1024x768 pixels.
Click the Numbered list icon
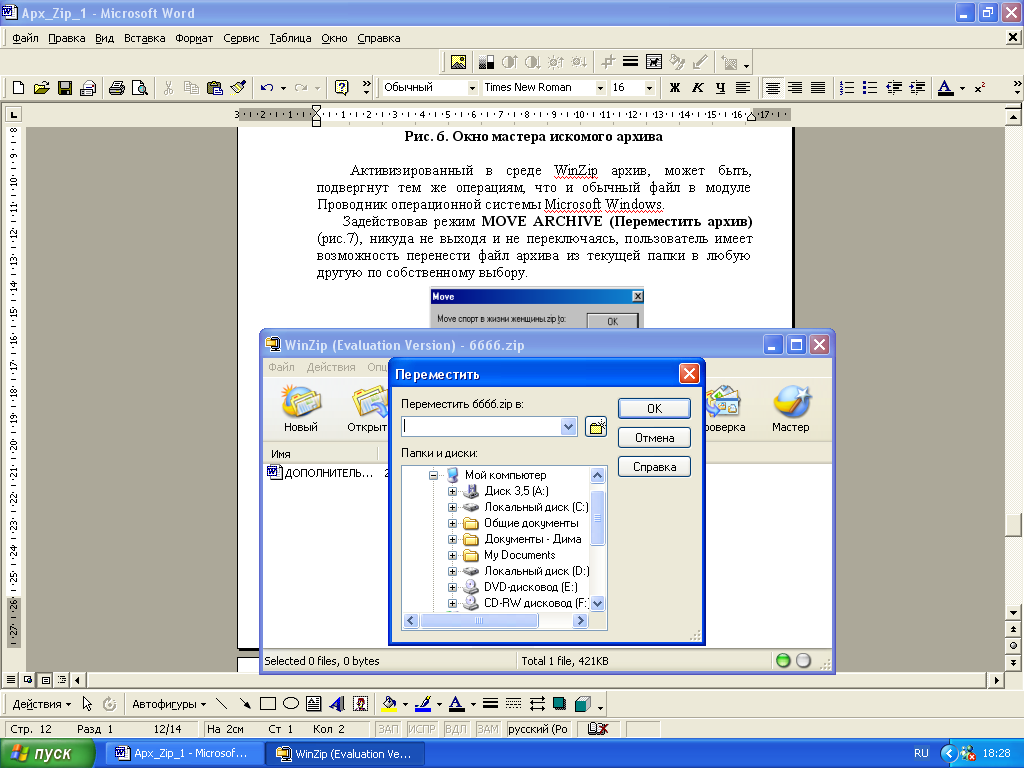(x=846, y=88)
